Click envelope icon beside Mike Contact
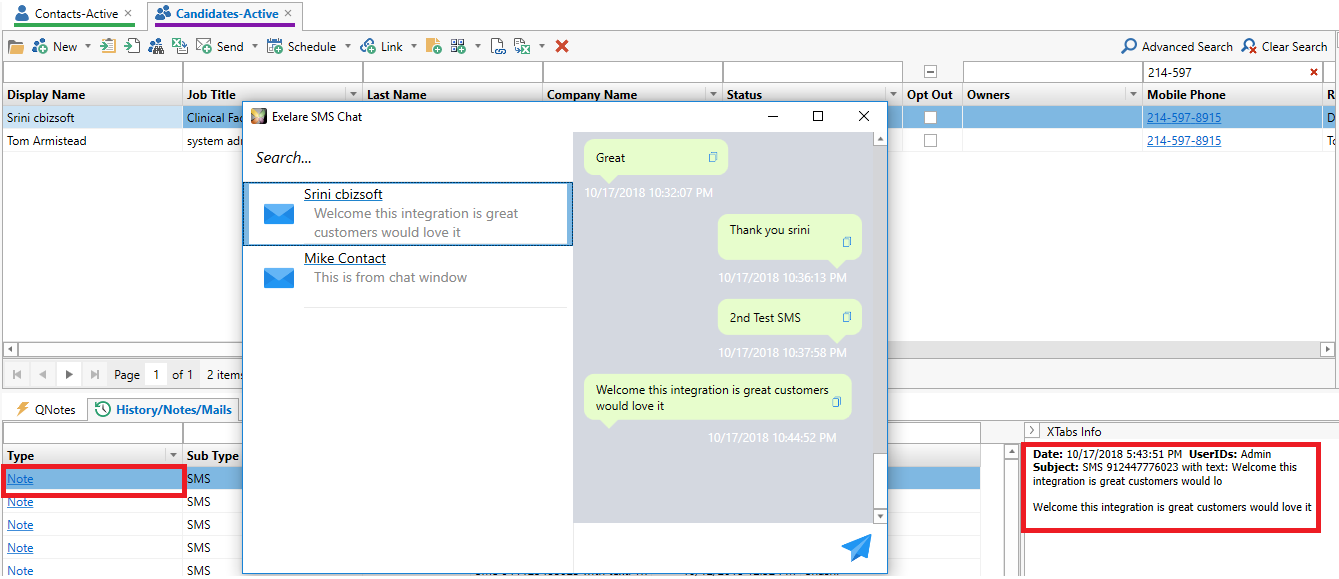This screenshot has height=579, width=1339. click(x=279, y=277)
